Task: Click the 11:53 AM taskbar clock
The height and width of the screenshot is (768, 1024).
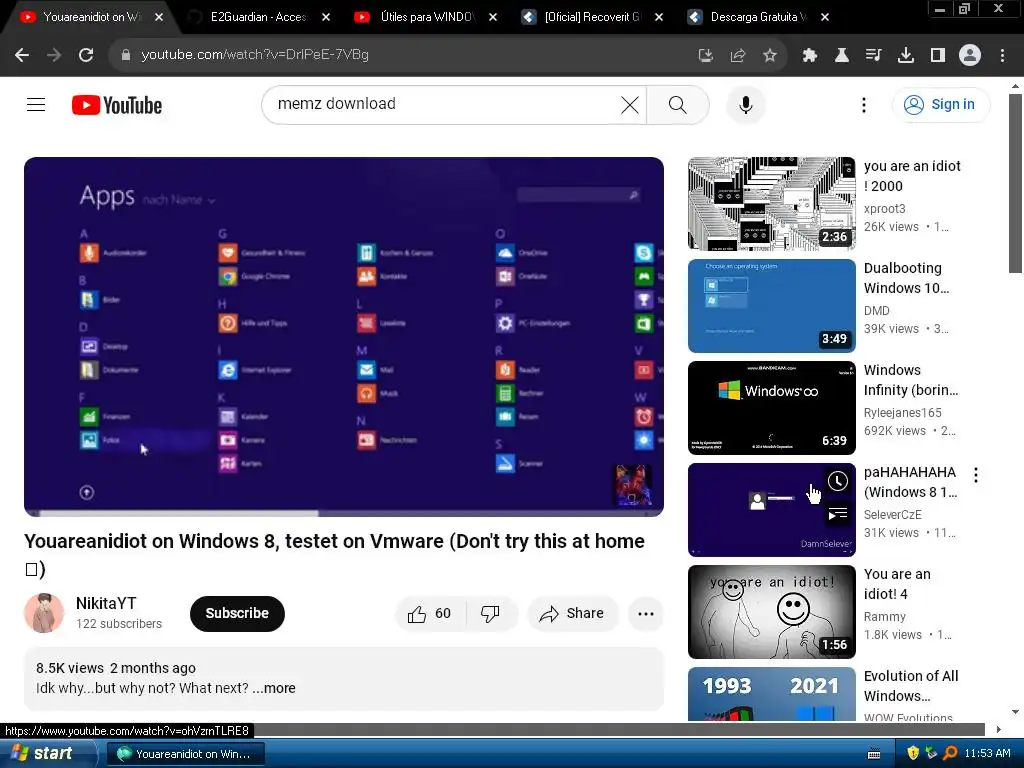Action: pyautogui.click(x=987, y=753)
